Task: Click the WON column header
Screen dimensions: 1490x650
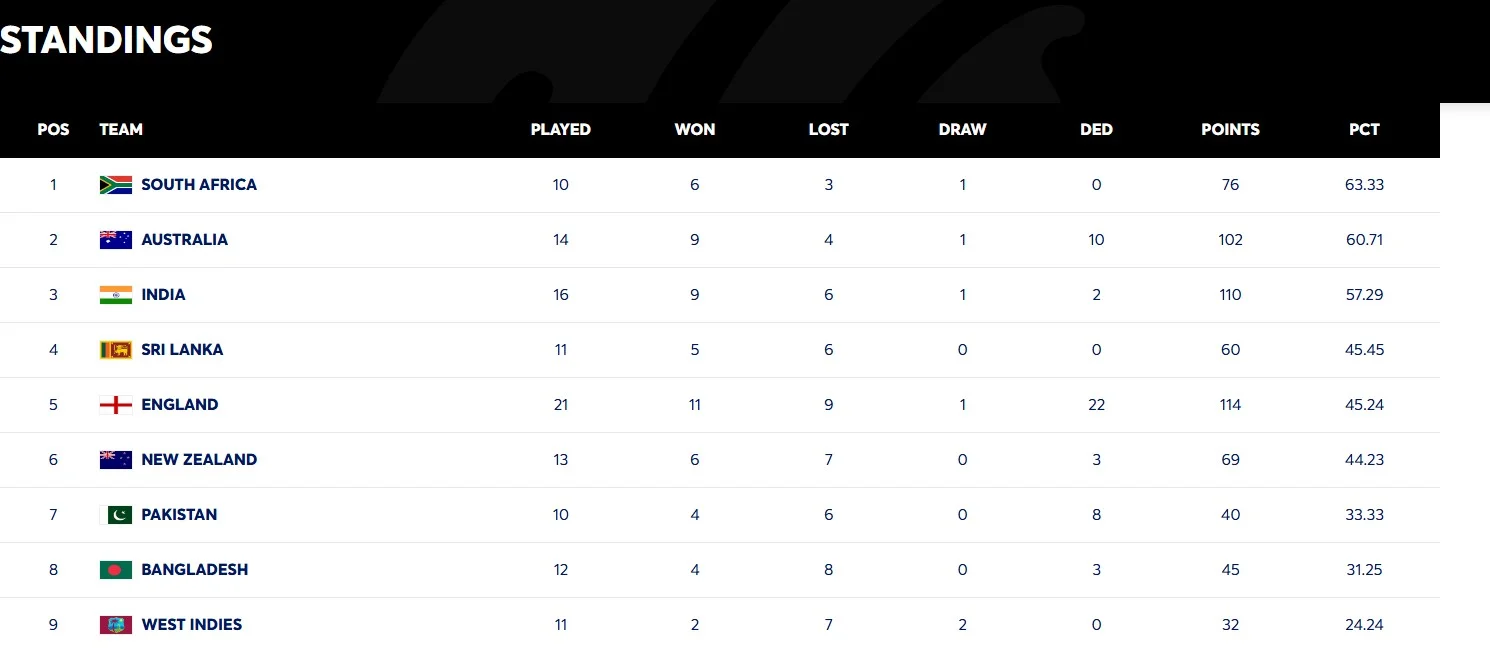Action: (695, 130)
